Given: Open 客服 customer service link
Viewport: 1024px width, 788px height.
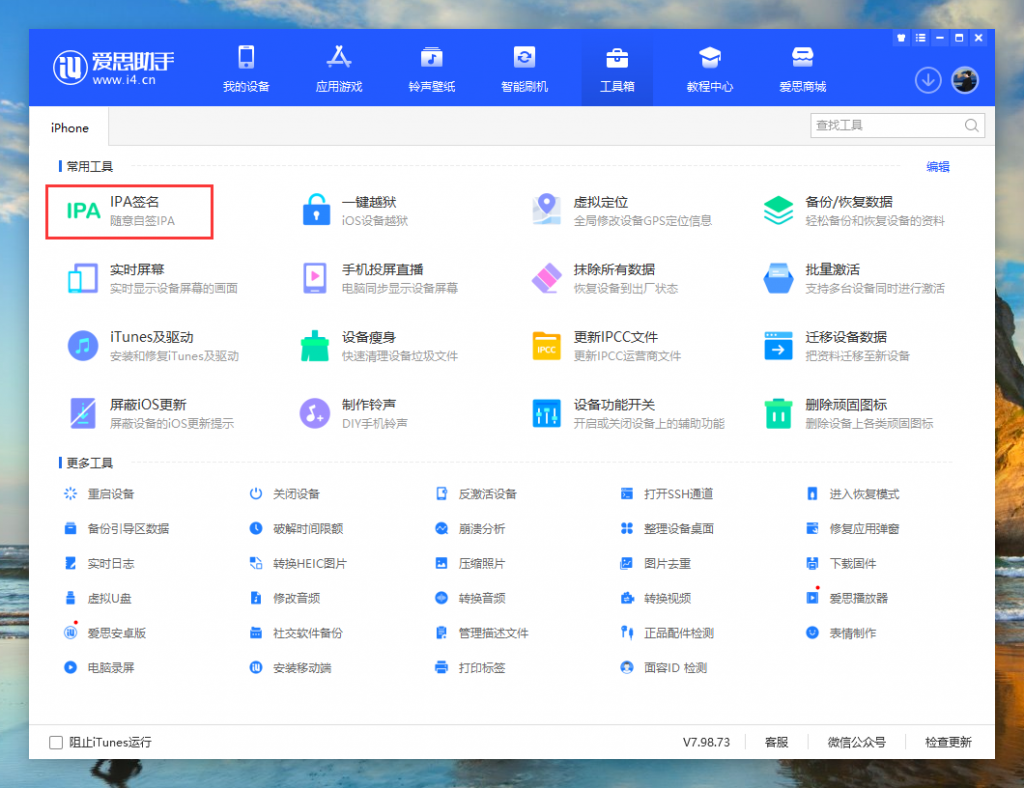Looking at the screenshot, I should [776, 742].
